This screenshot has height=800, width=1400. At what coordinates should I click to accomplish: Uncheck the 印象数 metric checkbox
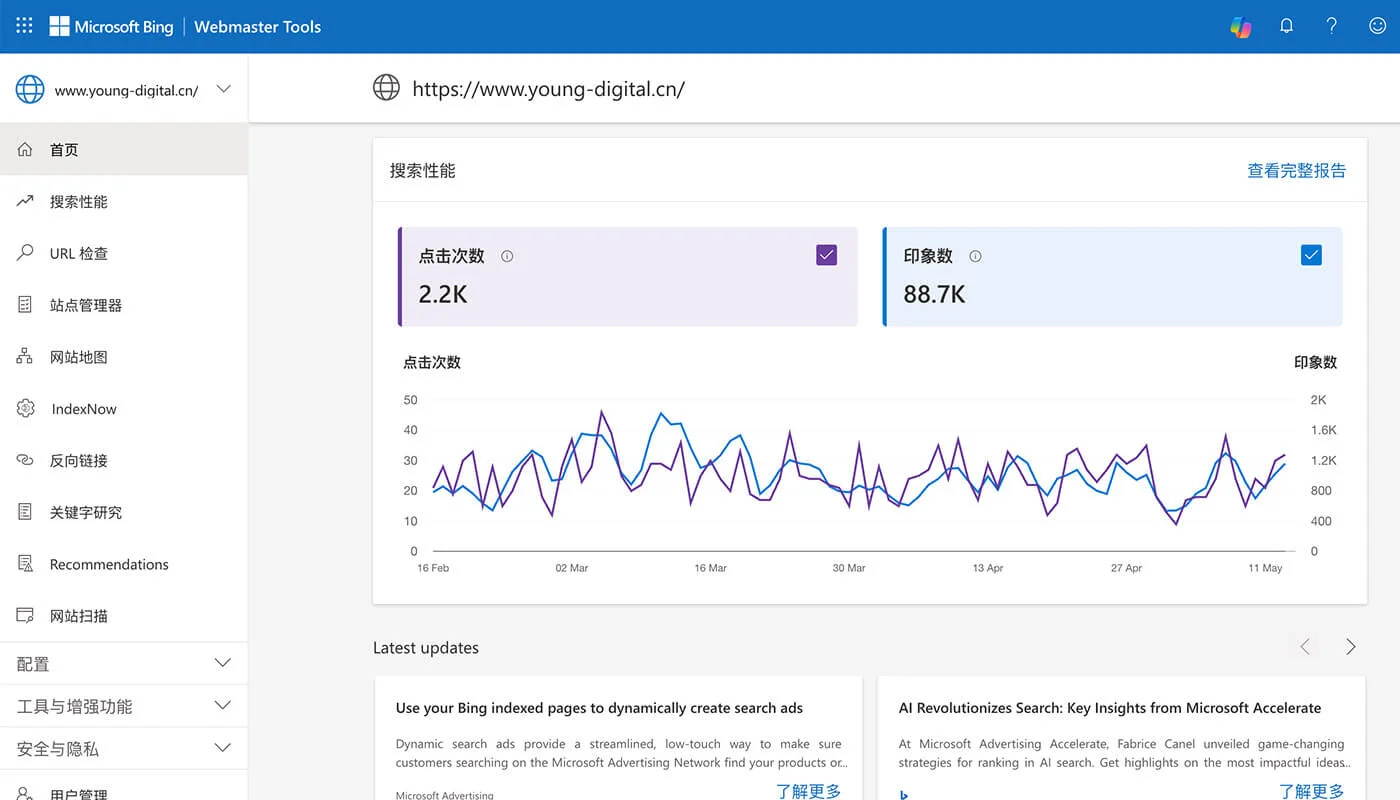[1311, 255]
